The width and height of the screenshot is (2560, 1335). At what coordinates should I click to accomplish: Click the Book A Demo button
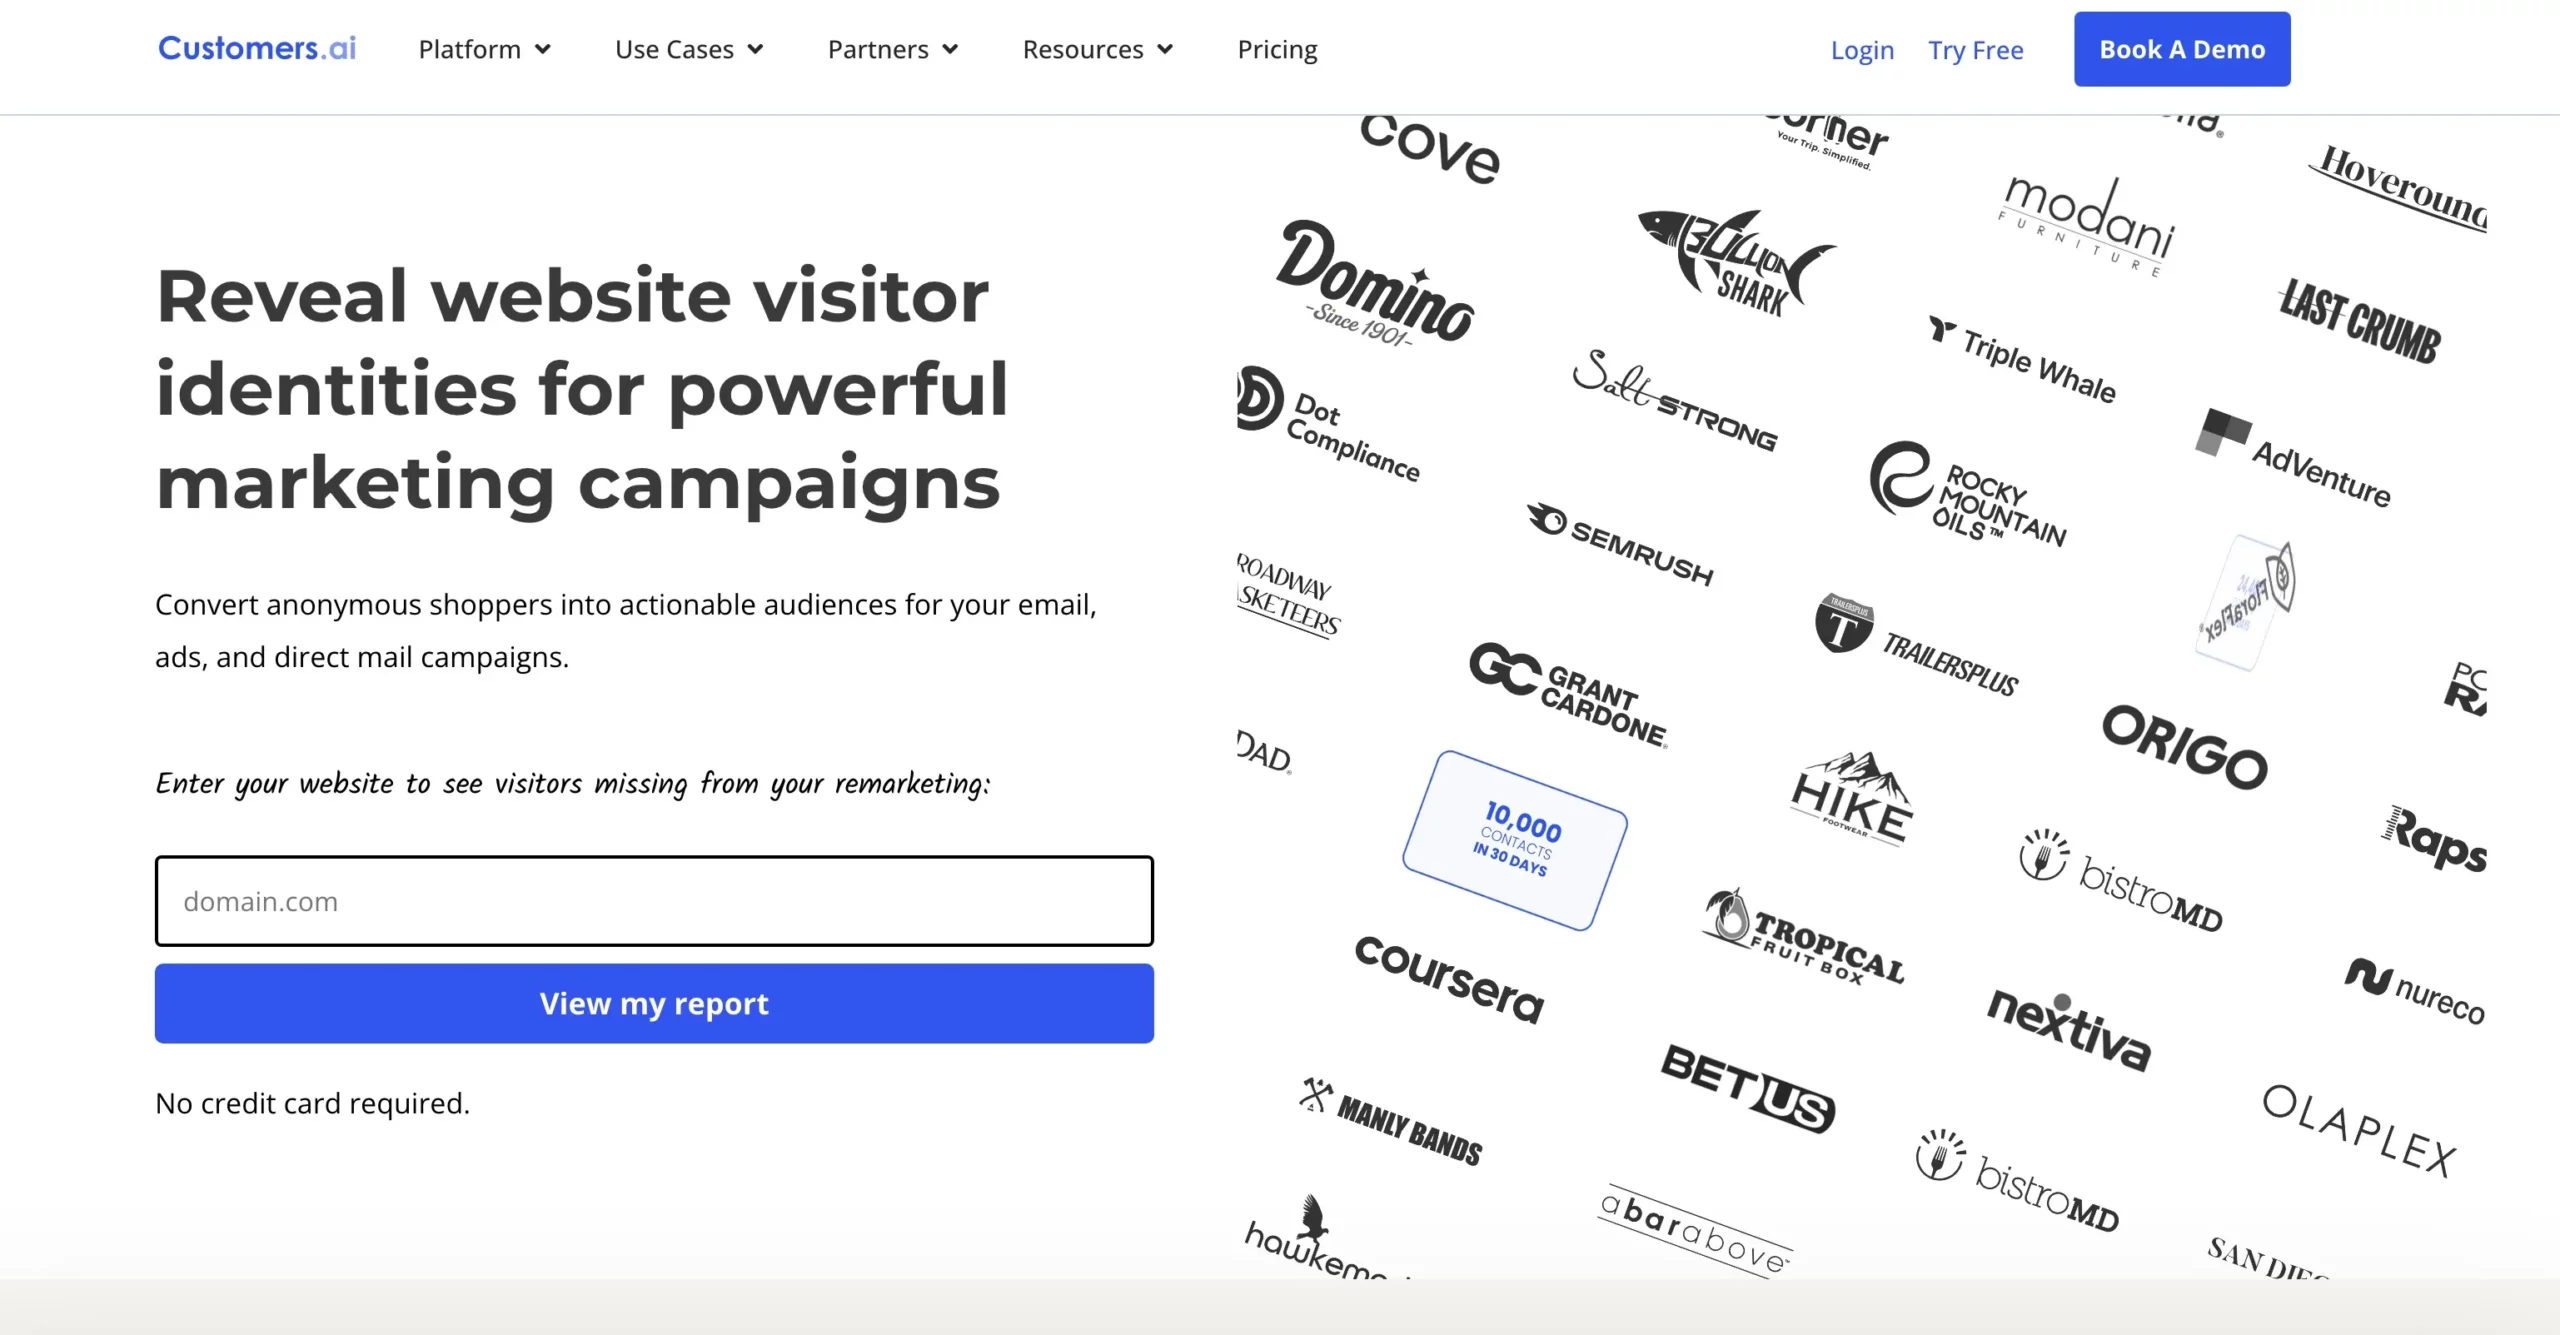[x=2182, y=47]
